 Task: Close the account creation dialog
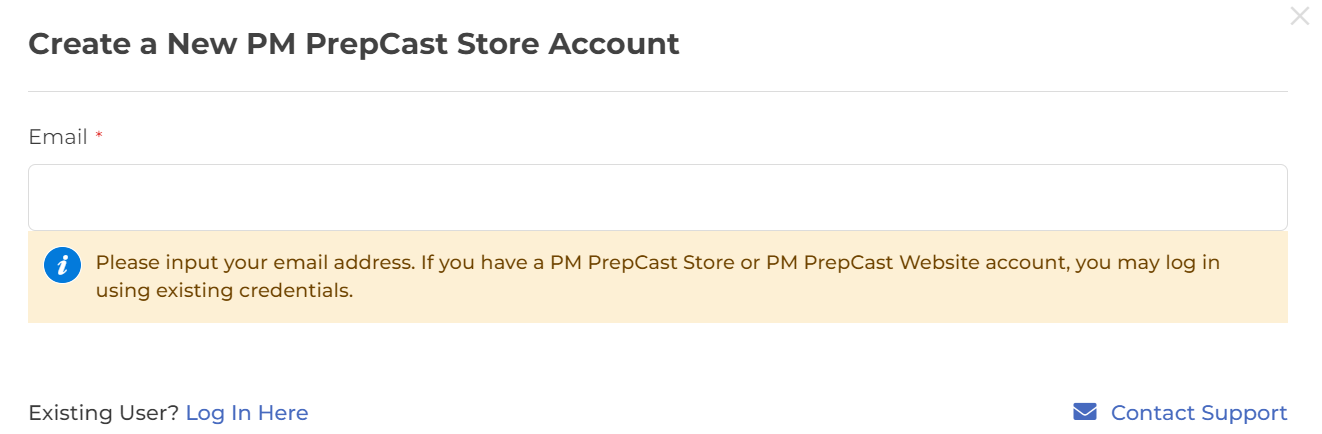(x=1299, y=16)
